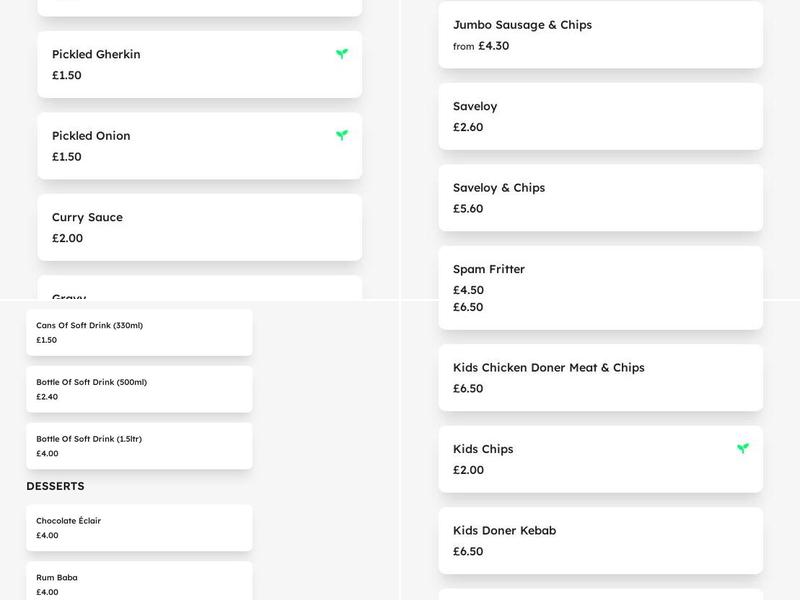Click the vegan leaf icon on Kids Chips
The width and height of the screenshot is (800, 600).
click(x=743, y=449)
